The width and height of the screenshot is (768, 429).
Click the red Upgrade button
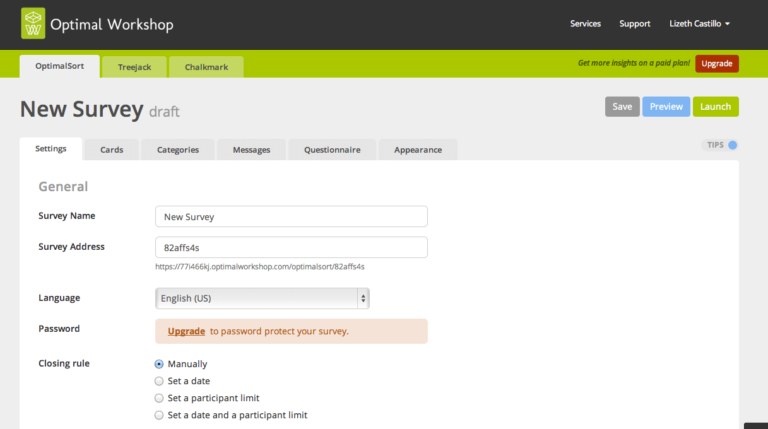tap(717, 63)
